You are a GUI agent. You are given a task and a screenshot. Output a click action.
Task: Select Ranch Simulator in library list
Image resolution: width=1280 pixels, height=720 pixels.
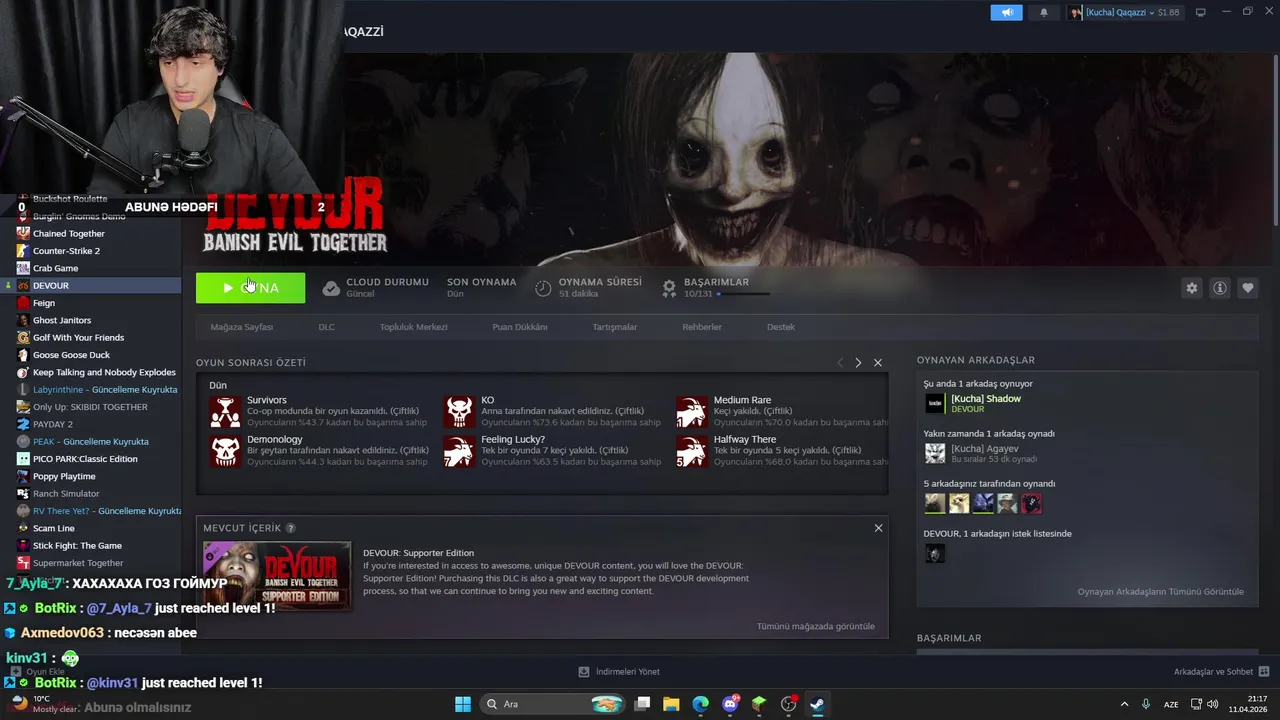coord(66,494)
